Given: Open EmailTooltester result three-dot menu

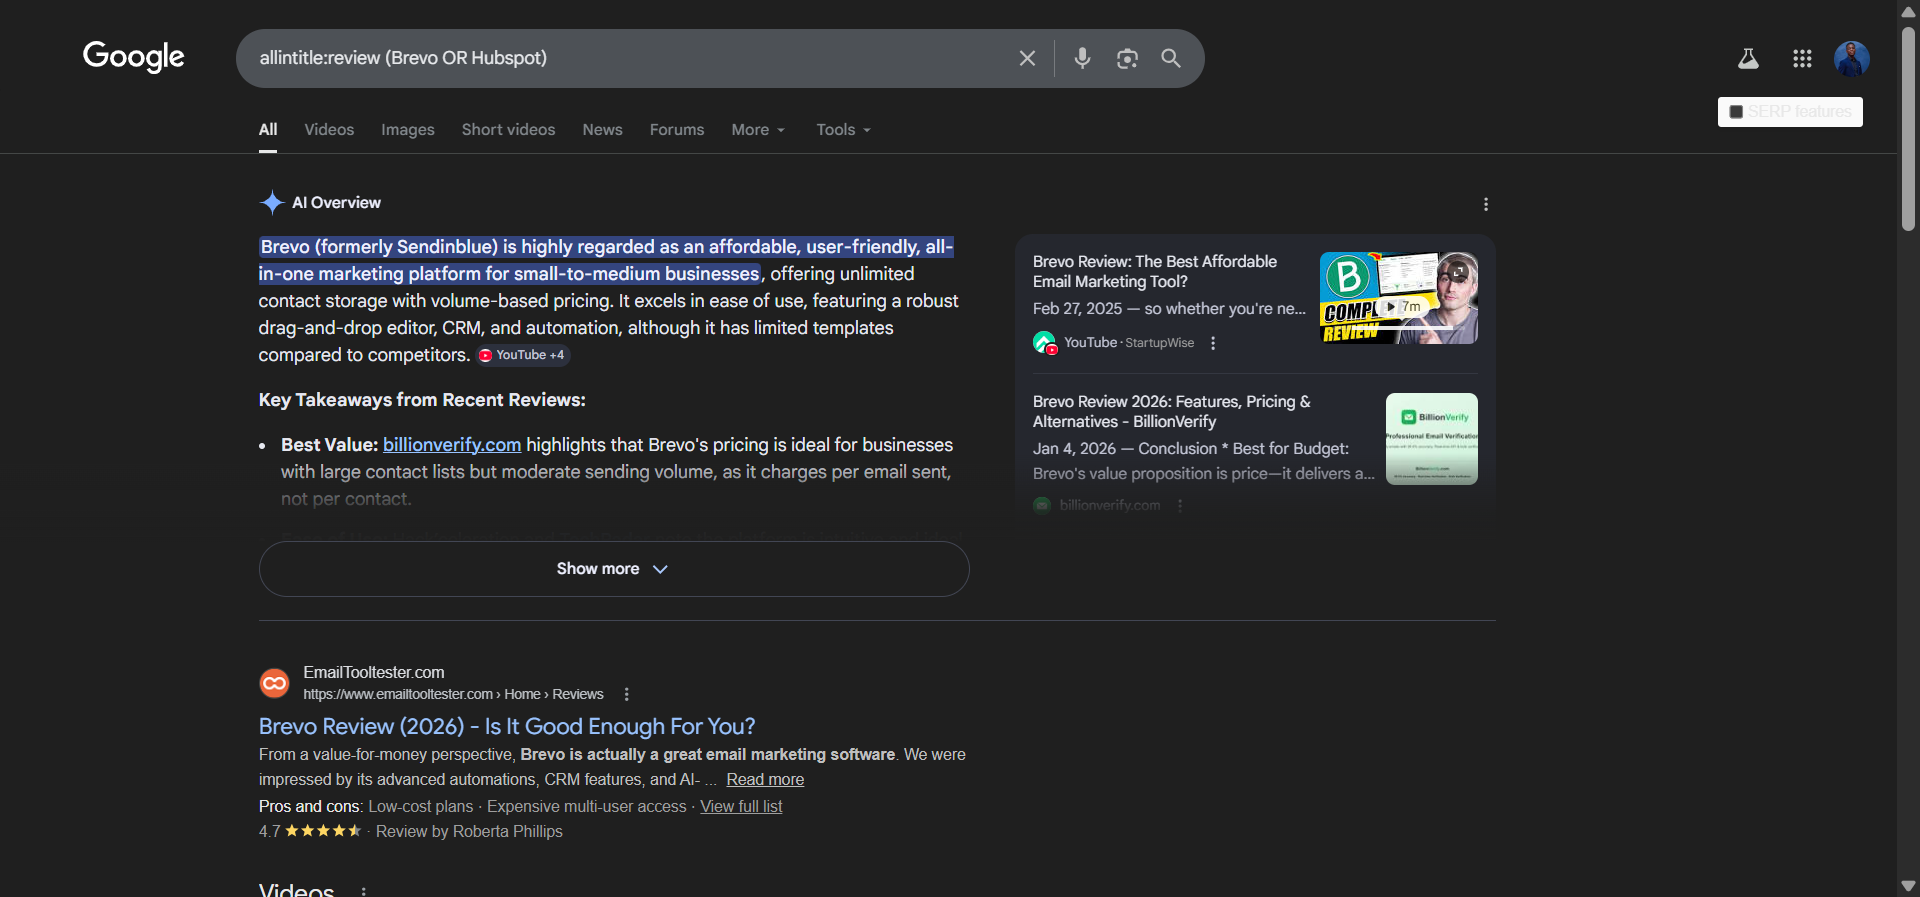Looking at the screenshot, I should pyautogui.click(x=627, y=694).
